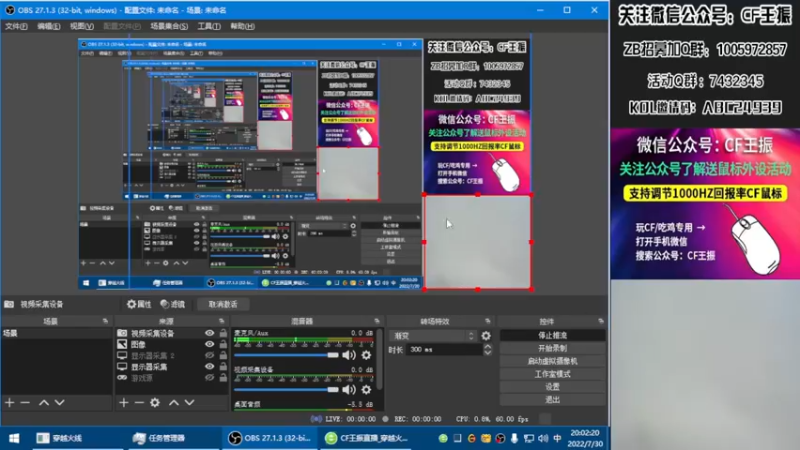Screen dimensions: 800x450
Task: Open the 编辑 menu
Action: 48,26
